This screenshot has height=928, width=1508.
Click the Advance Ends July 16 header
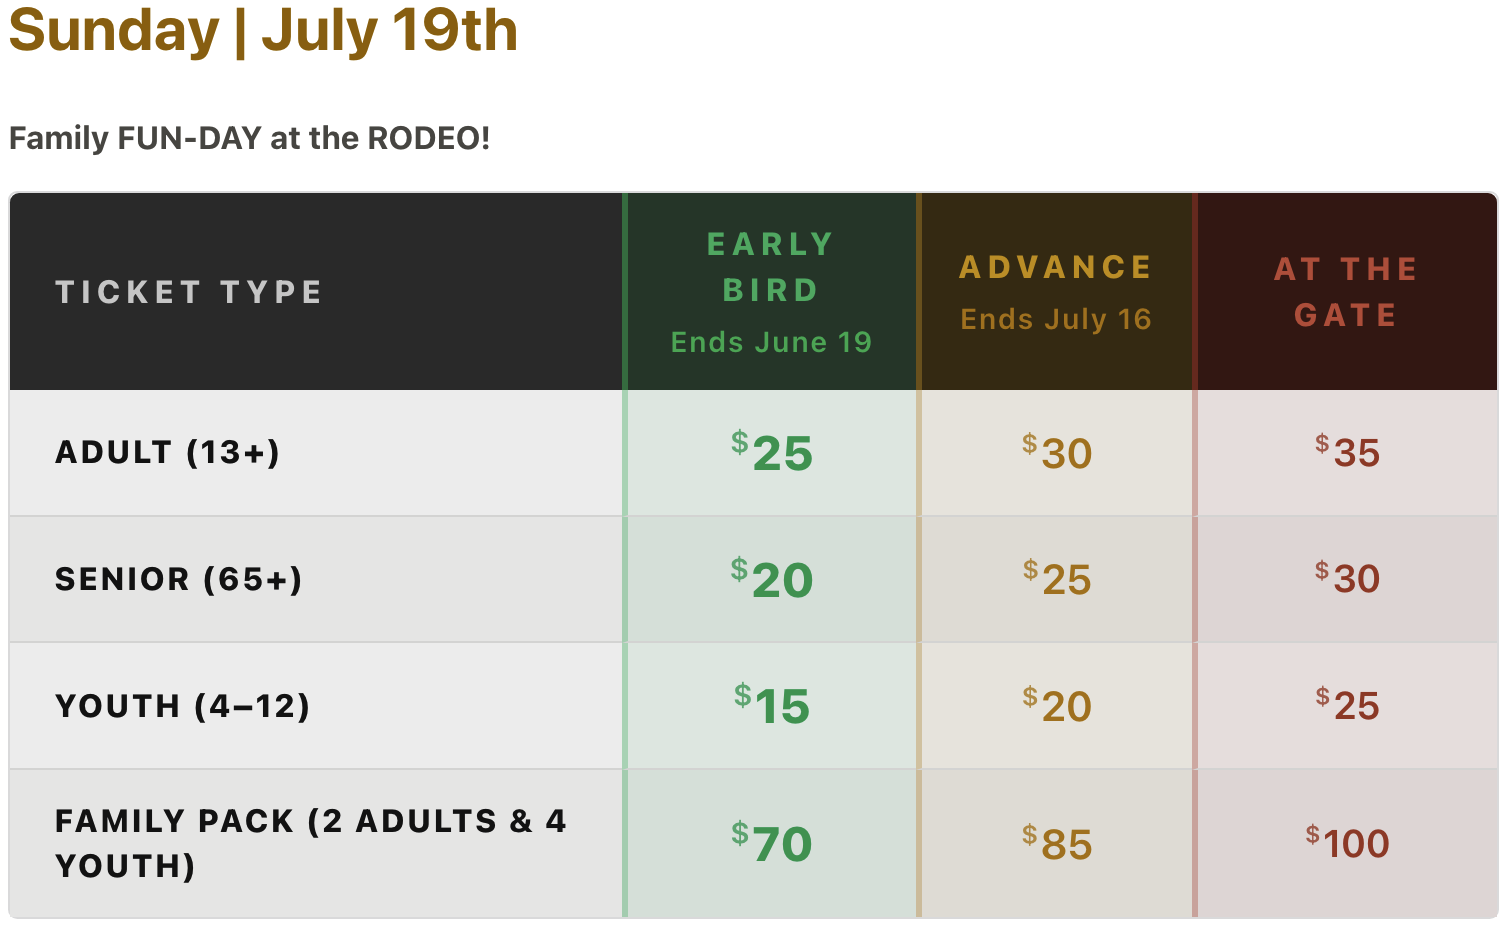pyautogui.click(x=1056, y=292)
